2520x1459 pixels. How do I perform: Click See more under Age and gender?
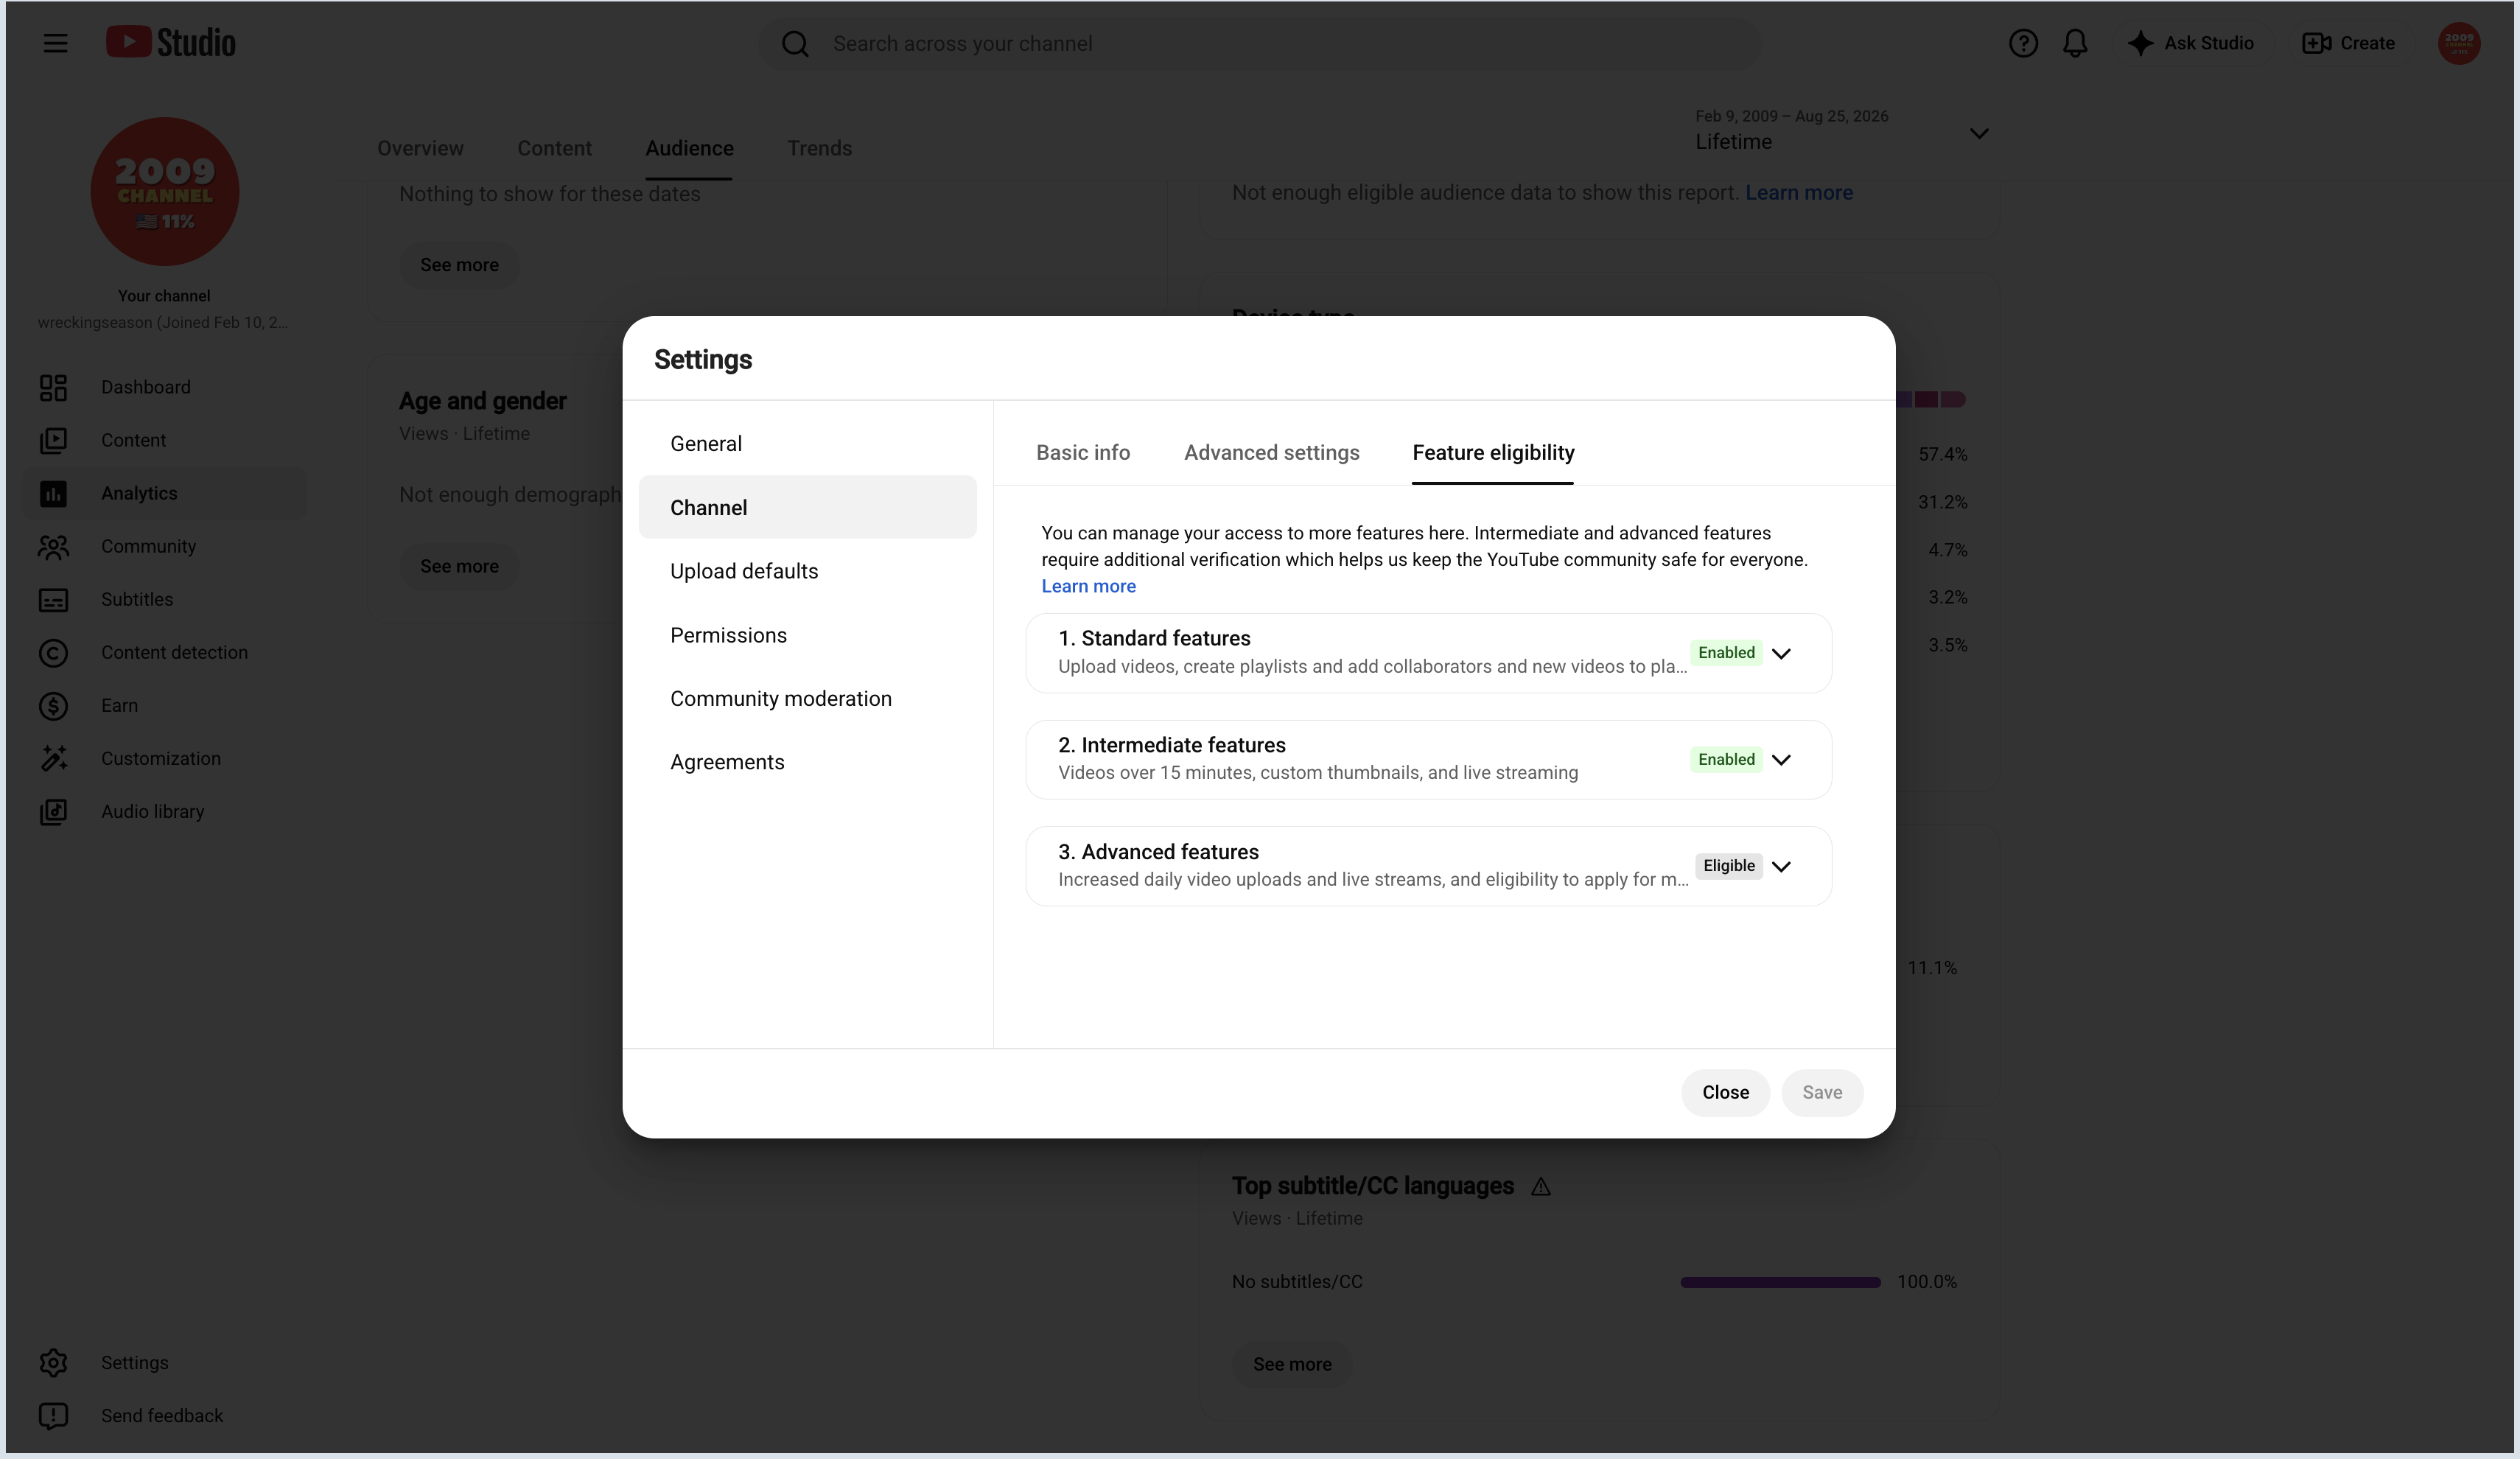coord(459,566)
